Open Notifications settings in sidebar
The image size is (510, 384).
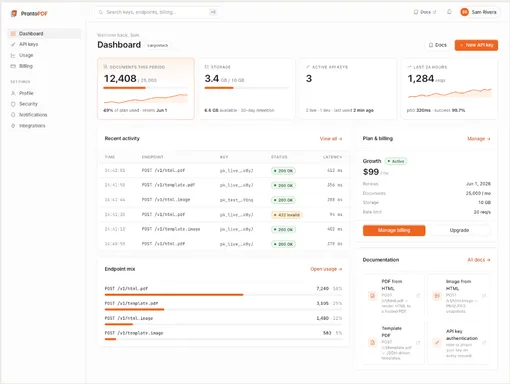click(x=44, y=115)
